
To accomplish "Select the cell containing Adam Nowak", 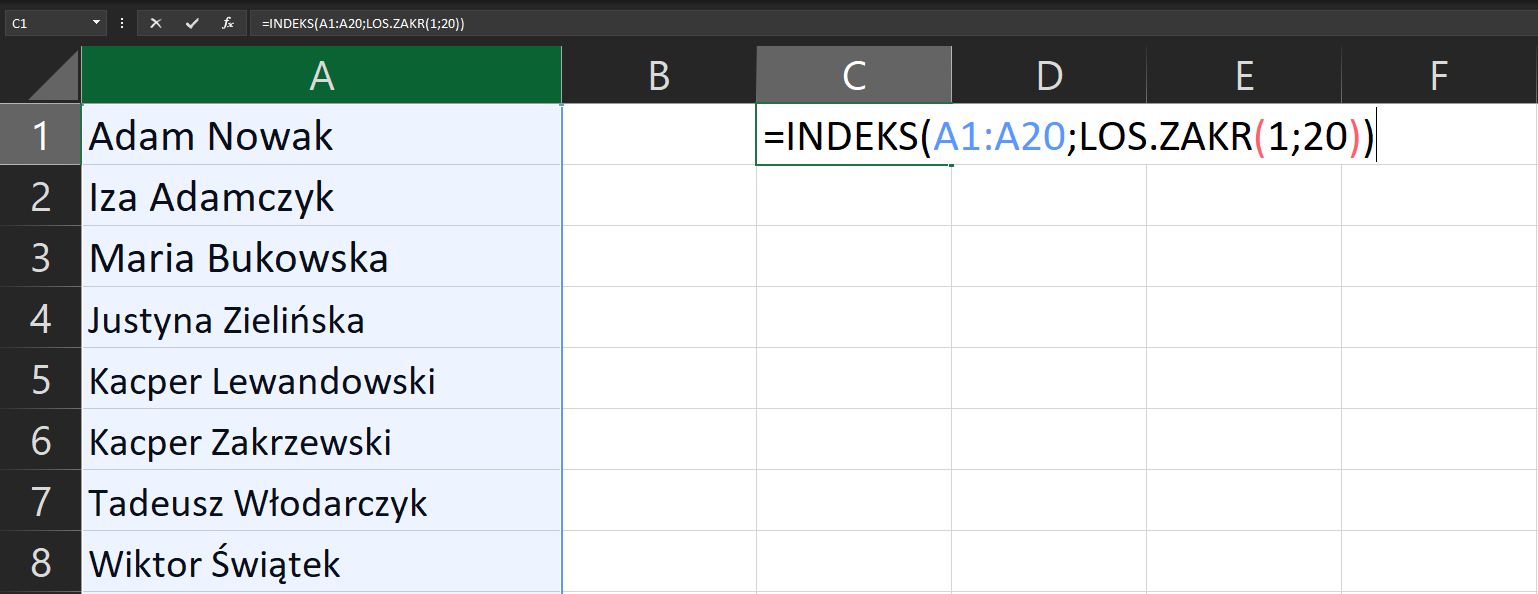I will pyautogui.click(x=320, y=135).
